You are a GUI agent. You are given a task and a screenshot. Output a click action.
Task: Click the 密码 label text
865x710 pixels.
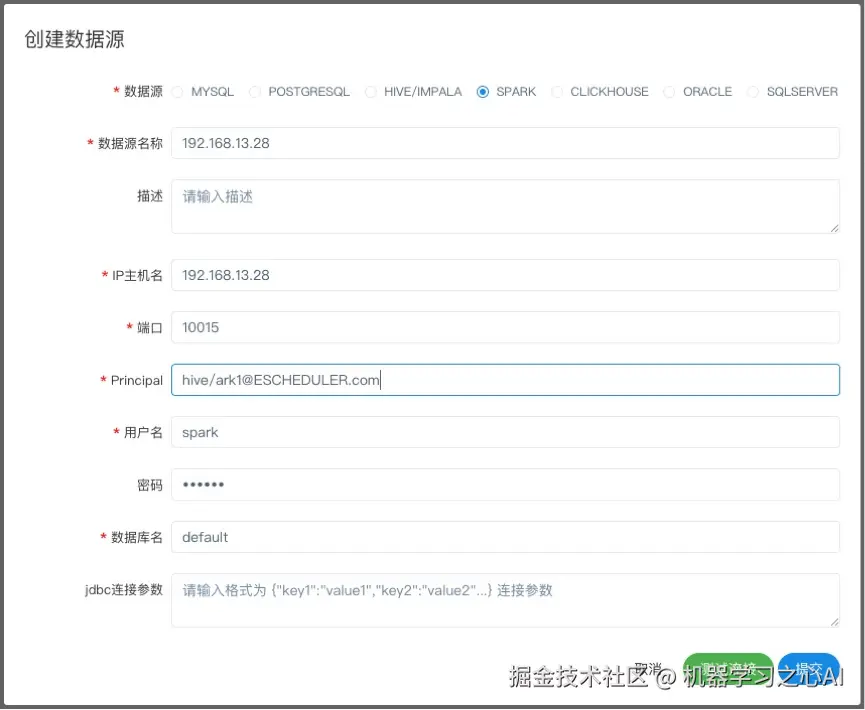(x=150, y=485)
